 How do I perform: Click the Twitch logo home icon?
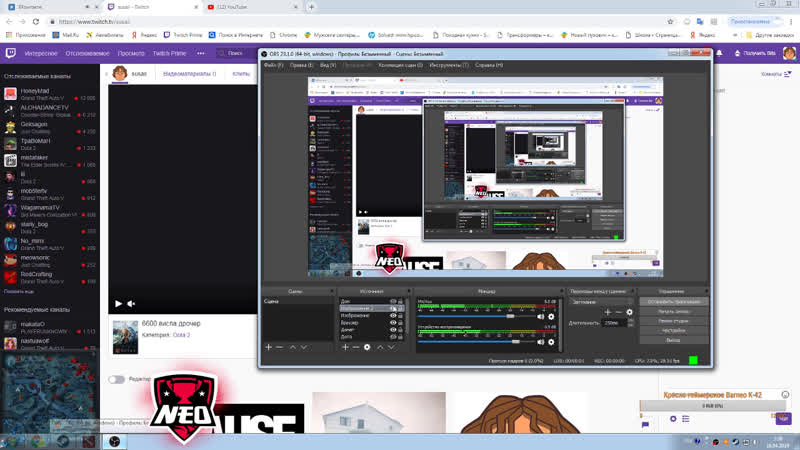[x=10, y=53]
